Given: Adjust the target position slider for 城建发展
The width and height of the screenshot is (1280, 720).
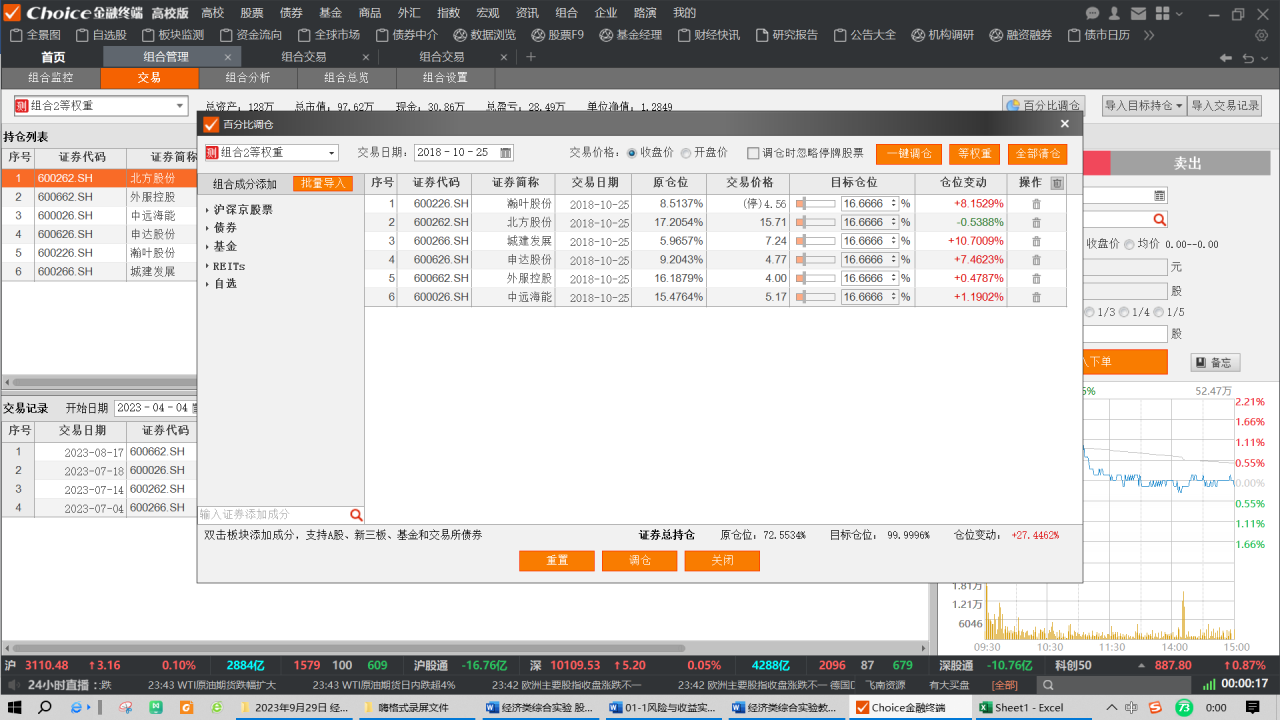Looking at the screenshot, I should 815,241.
